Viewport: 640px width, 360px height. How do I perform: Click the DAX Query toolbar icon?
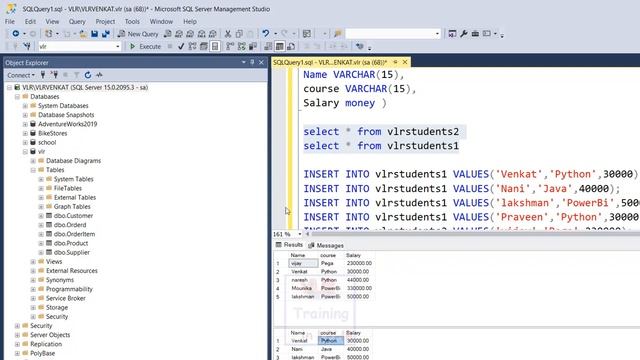(213, 34)
